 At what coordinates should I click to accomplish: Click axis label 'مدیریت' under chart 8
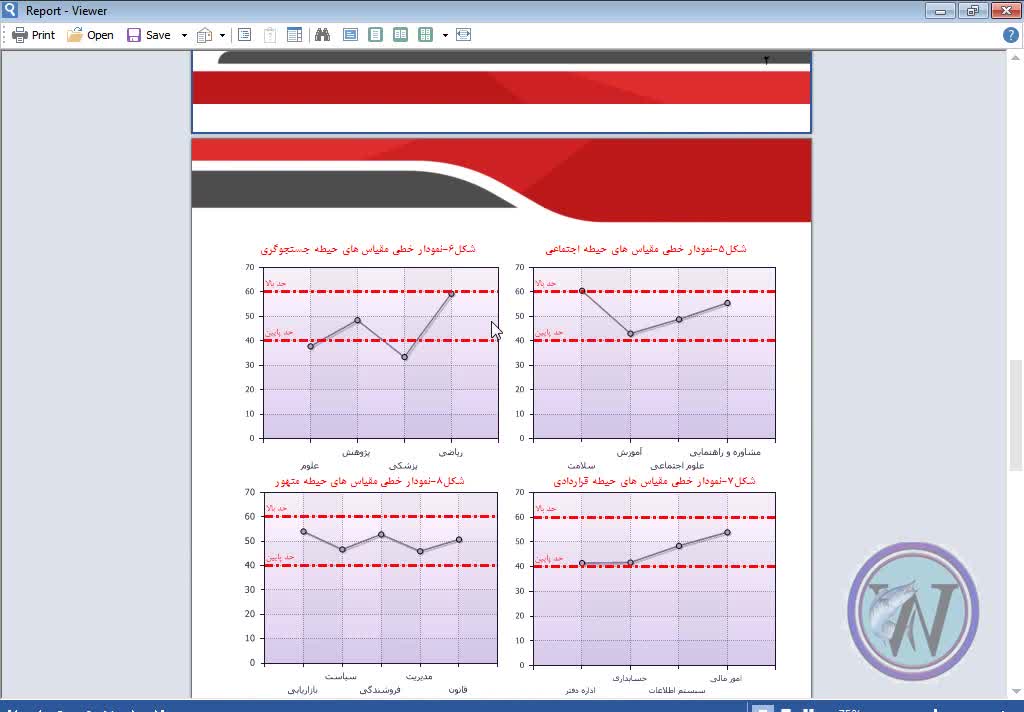419,676
